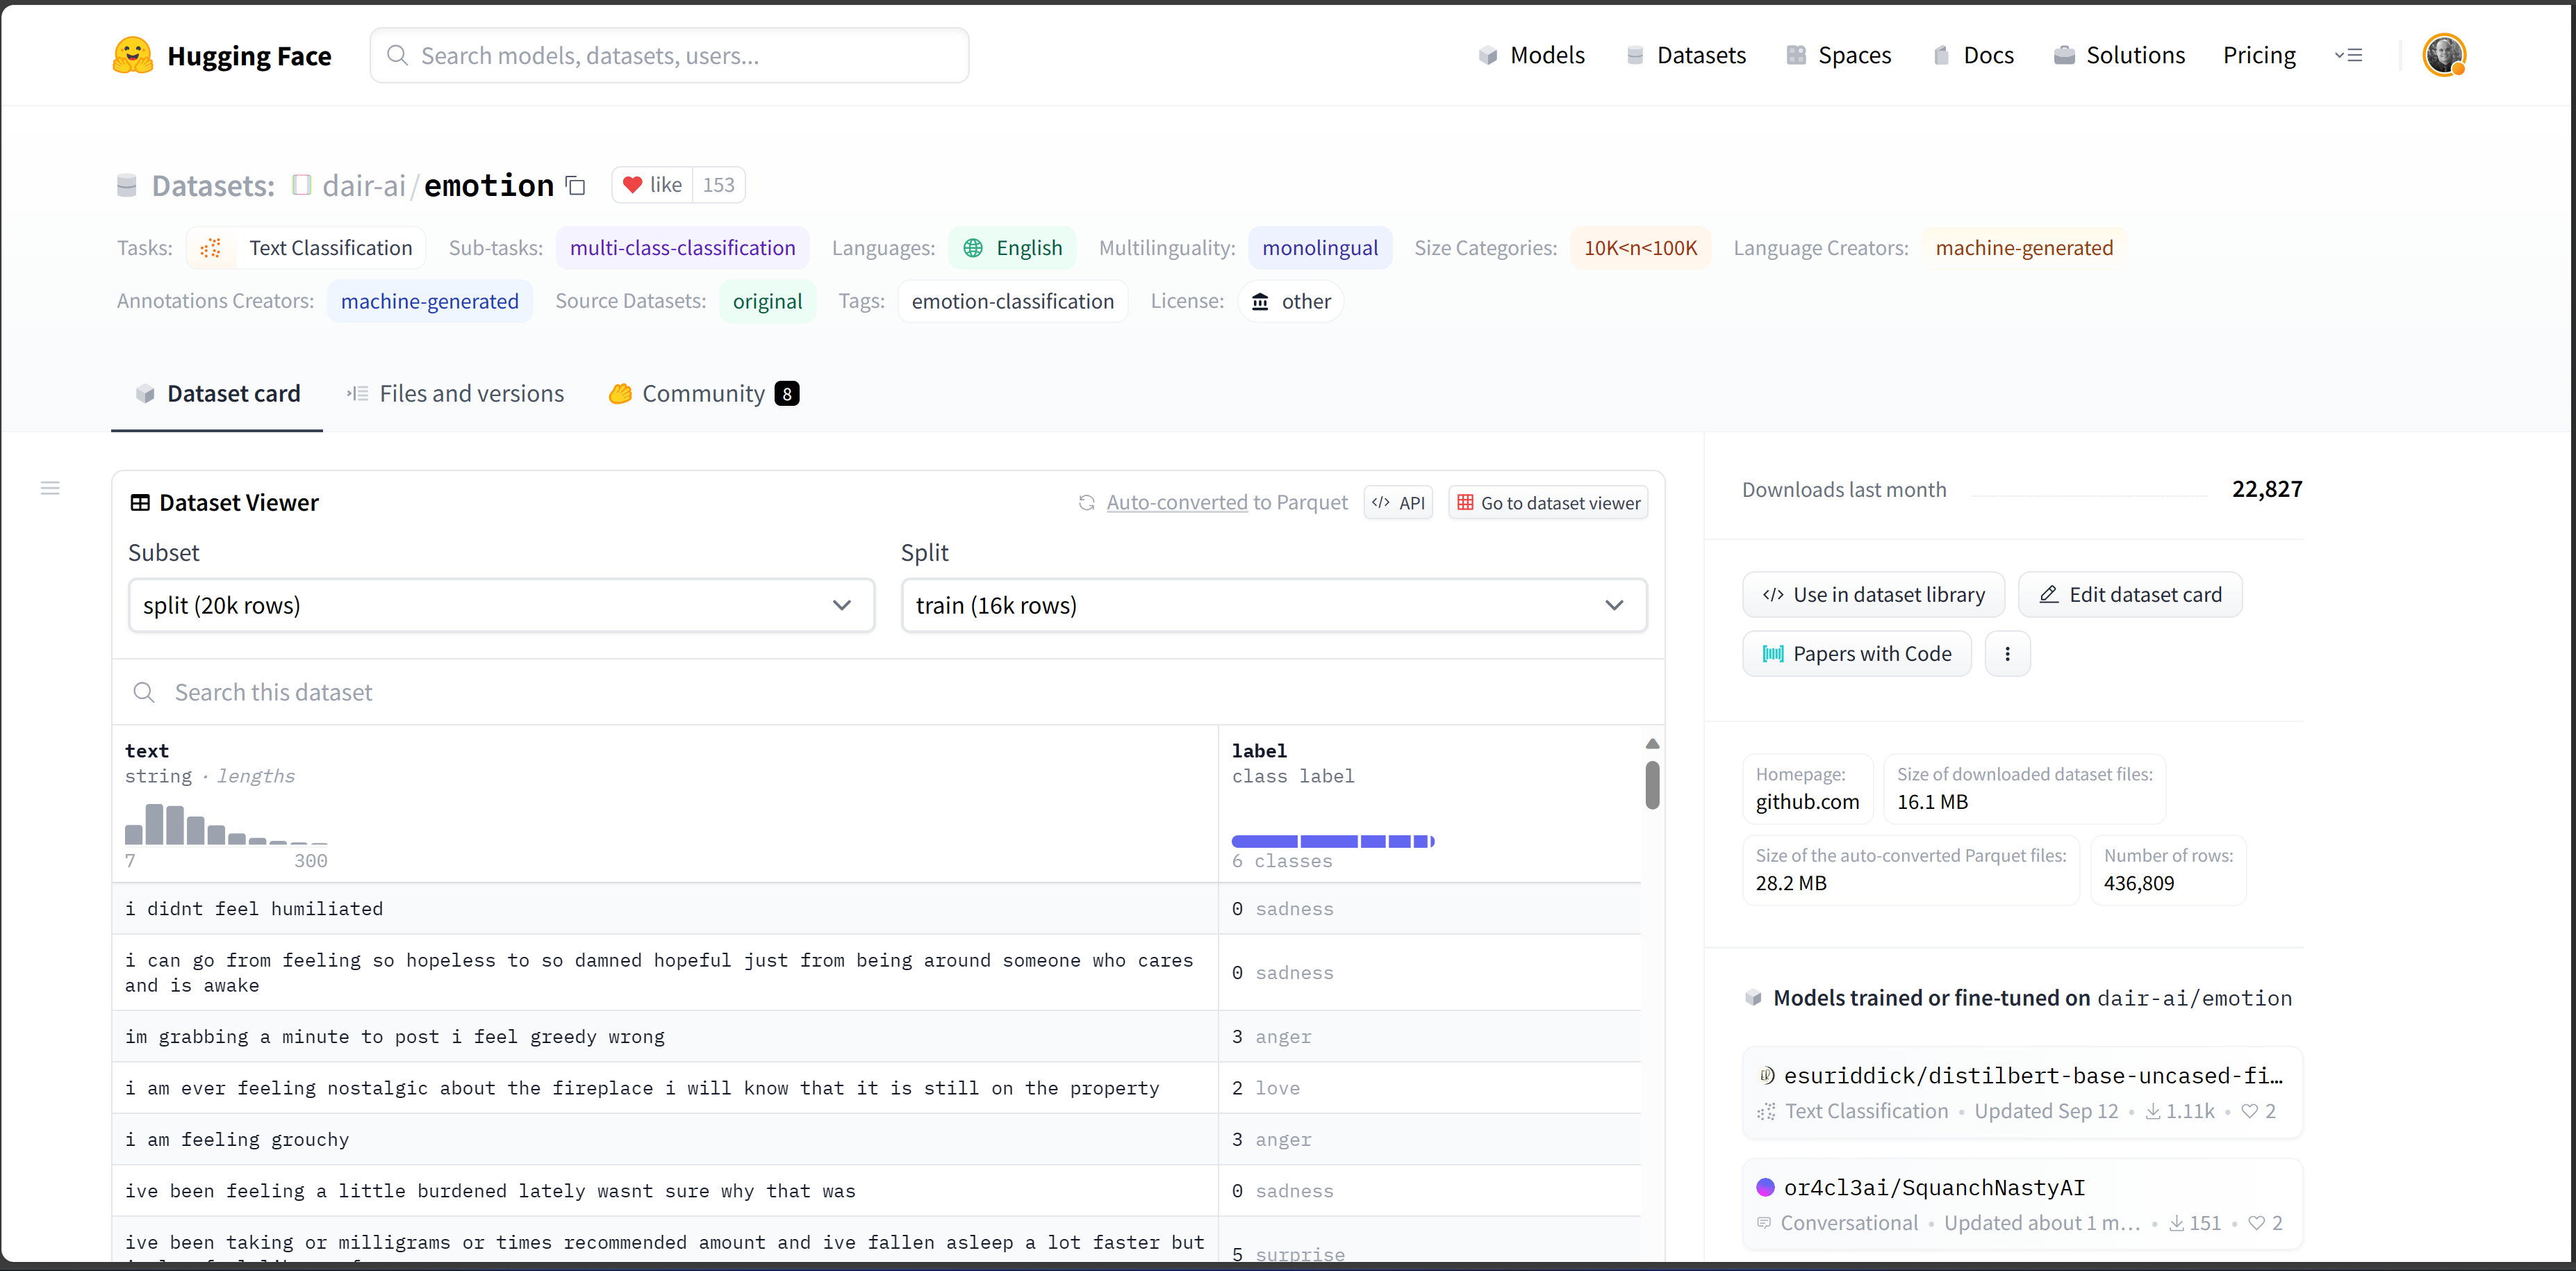Click the dair-ai organization avatar icon
The height and width of the screenshot is (1271, 2576).
[302, 185]
